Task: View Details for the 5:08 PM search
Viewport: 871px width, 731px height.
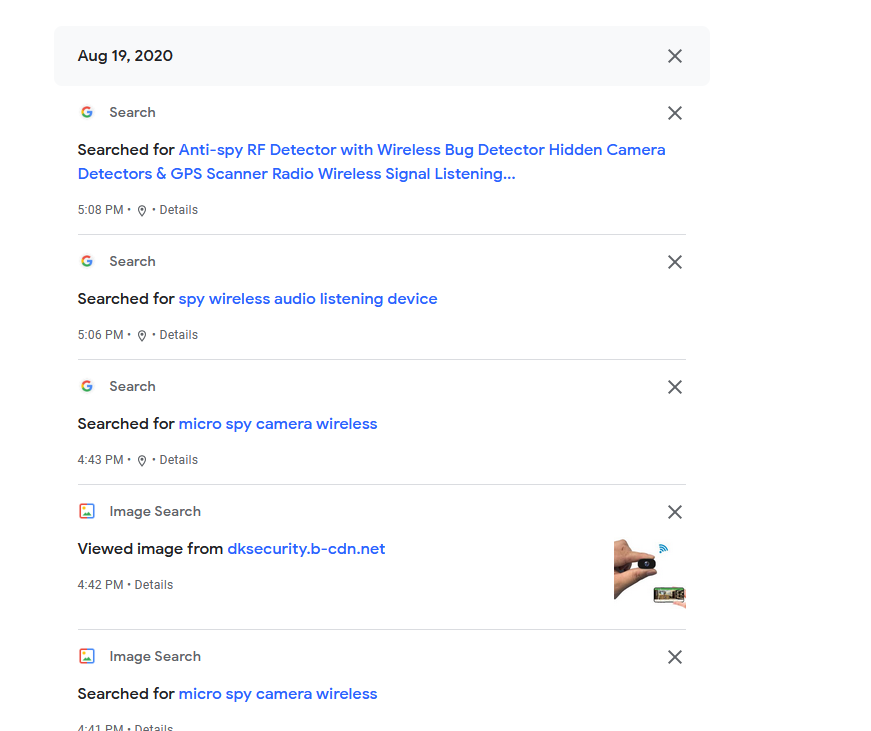Action: click(x=179, y=210)
